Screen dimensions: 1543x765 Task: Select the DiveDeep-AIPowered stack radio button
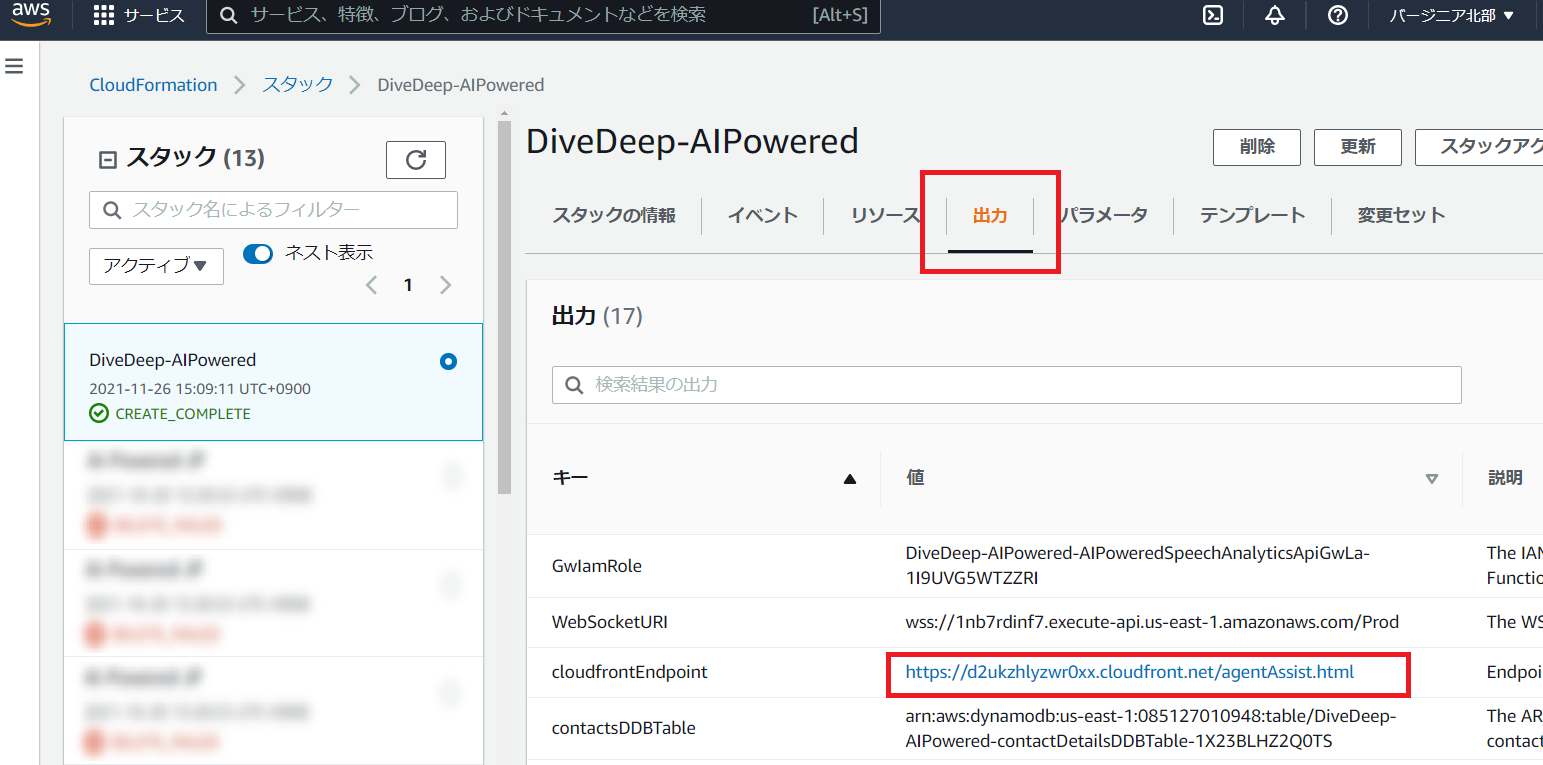(x=448, y=362)
